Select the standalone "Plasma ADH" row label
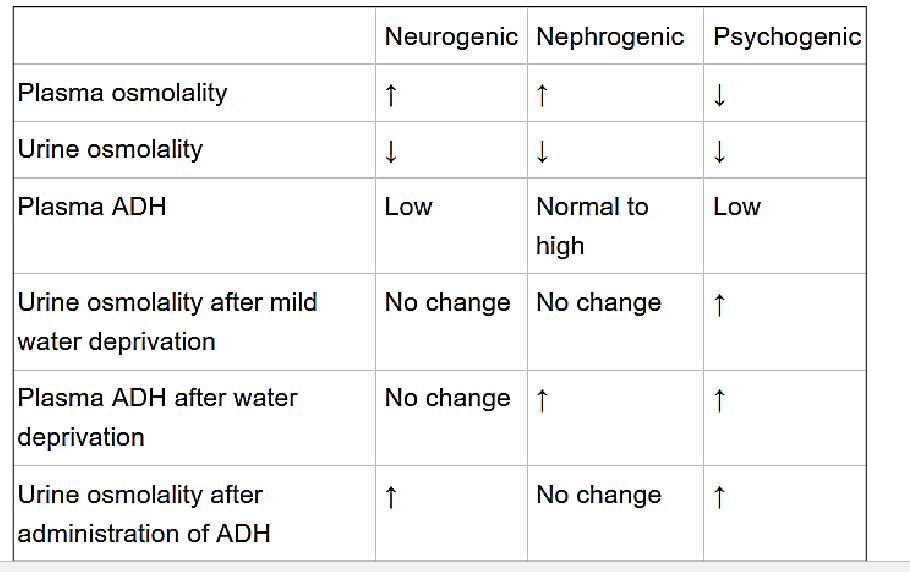This screenshot has height=572, width=910. click(x=92, y=207)
